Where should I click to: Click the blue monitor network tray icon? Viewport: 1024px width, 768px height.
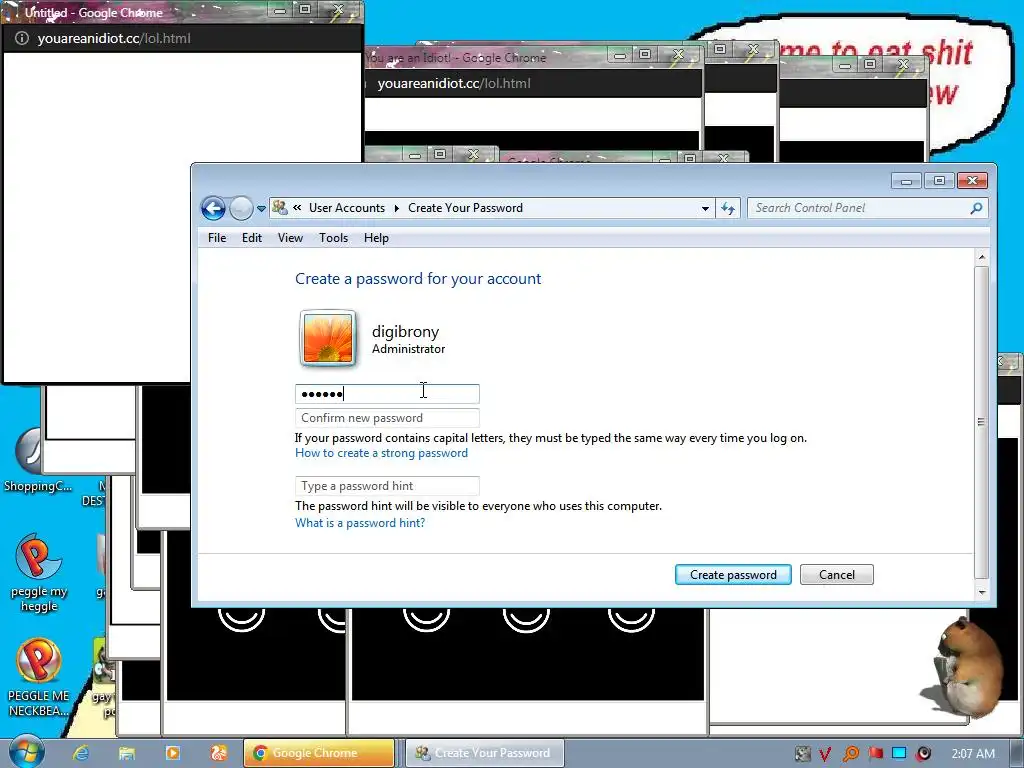(899, 754)
